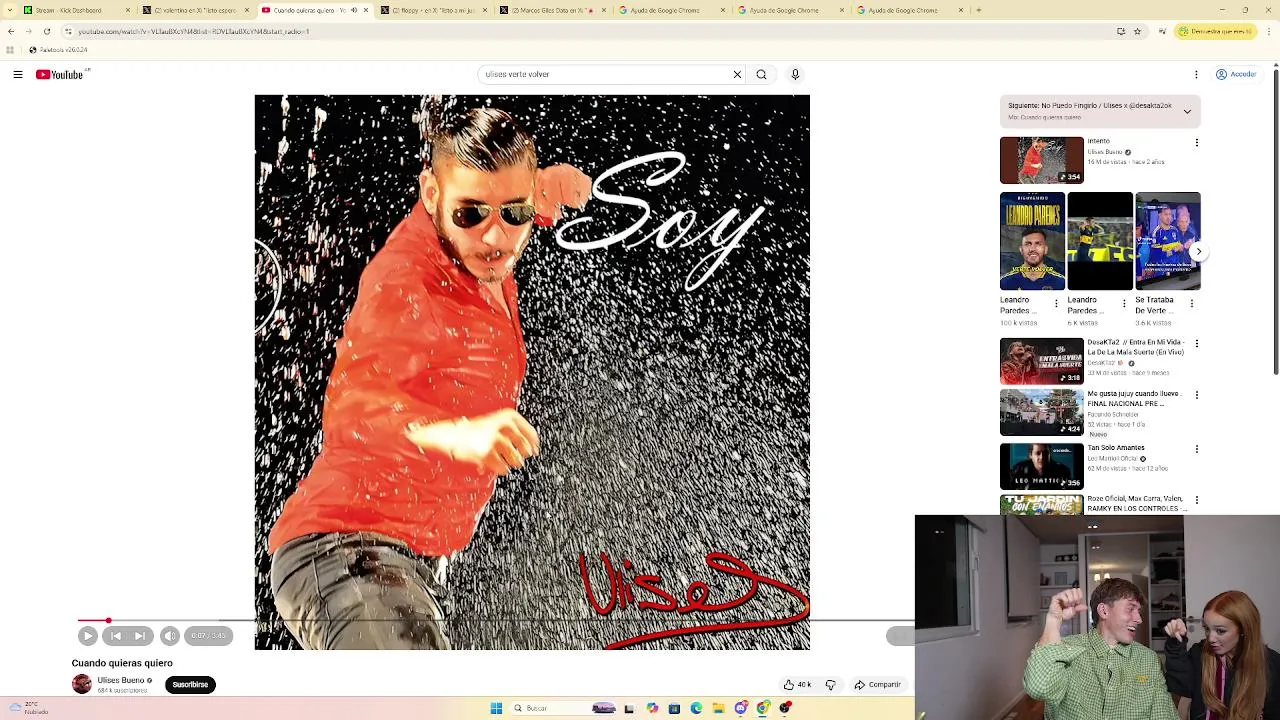This screenshot has height=720, width=1280.
Task: Bookmark this page with the star
Action: tap(1137, 31)
